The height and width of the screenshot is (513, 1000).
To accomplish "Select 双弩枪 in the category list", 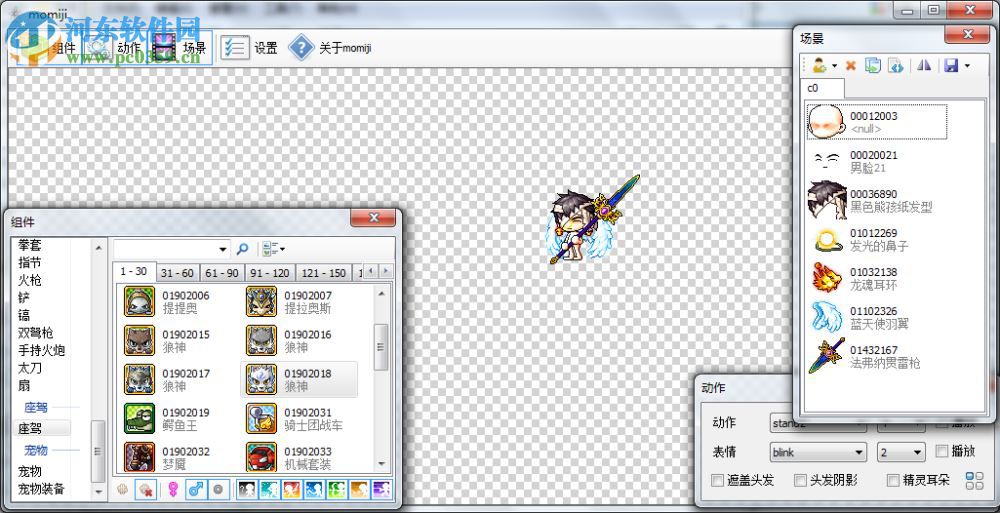I will point(36,332).
